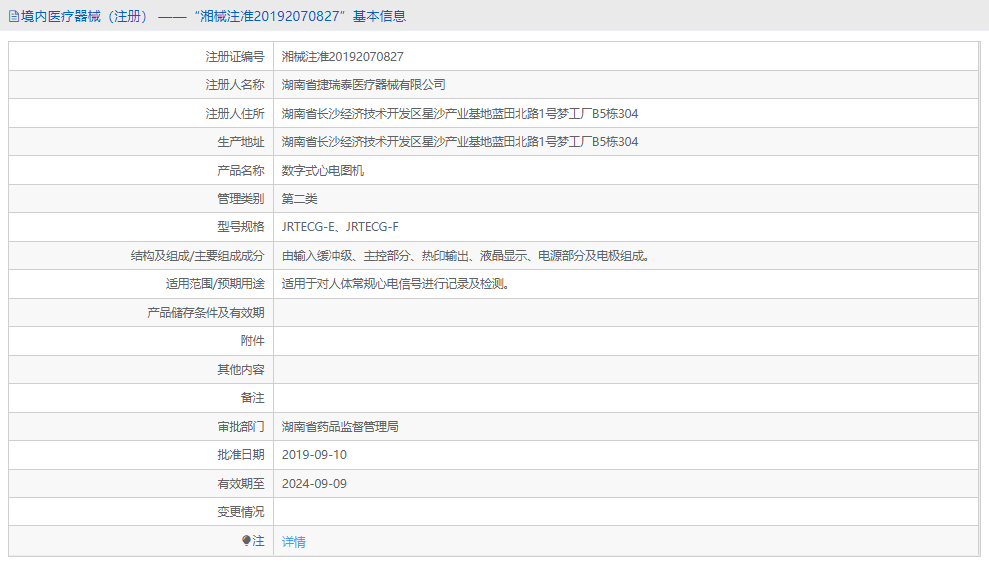Click the lightbulb icon beside 注
The width and height of the screenshot is (989, 564).
[x=246, y=541]
